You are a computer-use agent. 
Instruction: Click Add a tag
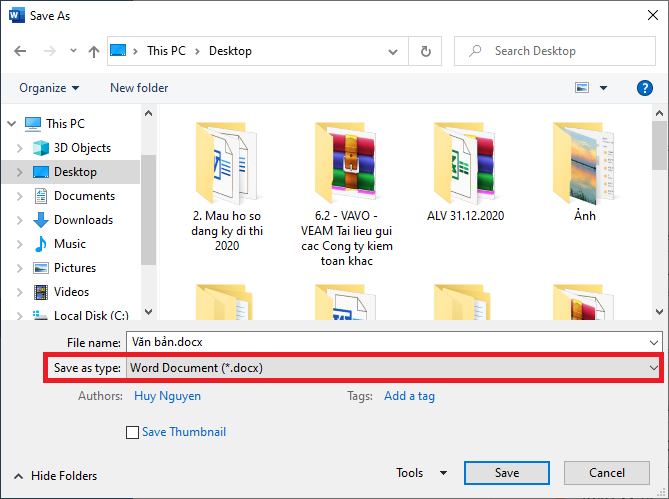pos(409,396)
